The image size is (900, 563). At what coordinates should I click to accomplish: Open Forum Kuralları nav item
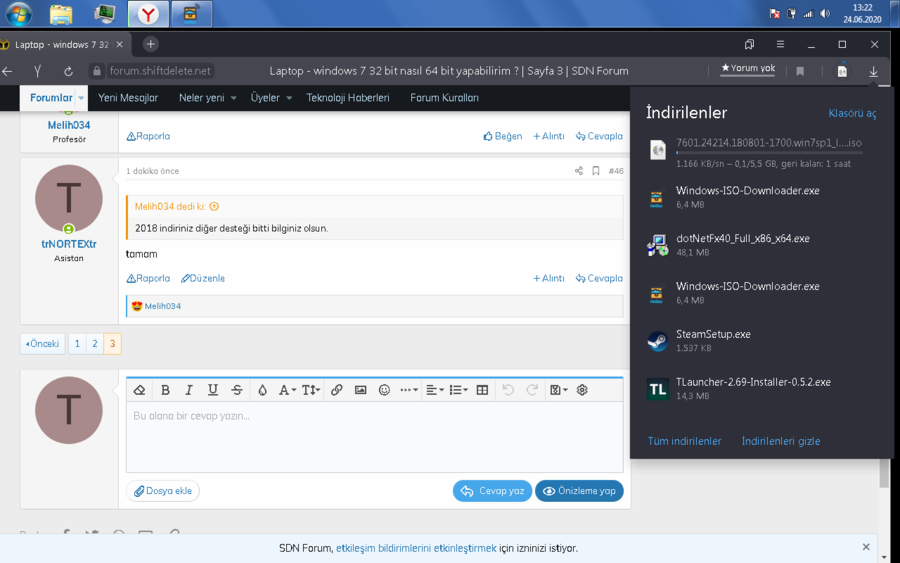pos(444,98)
